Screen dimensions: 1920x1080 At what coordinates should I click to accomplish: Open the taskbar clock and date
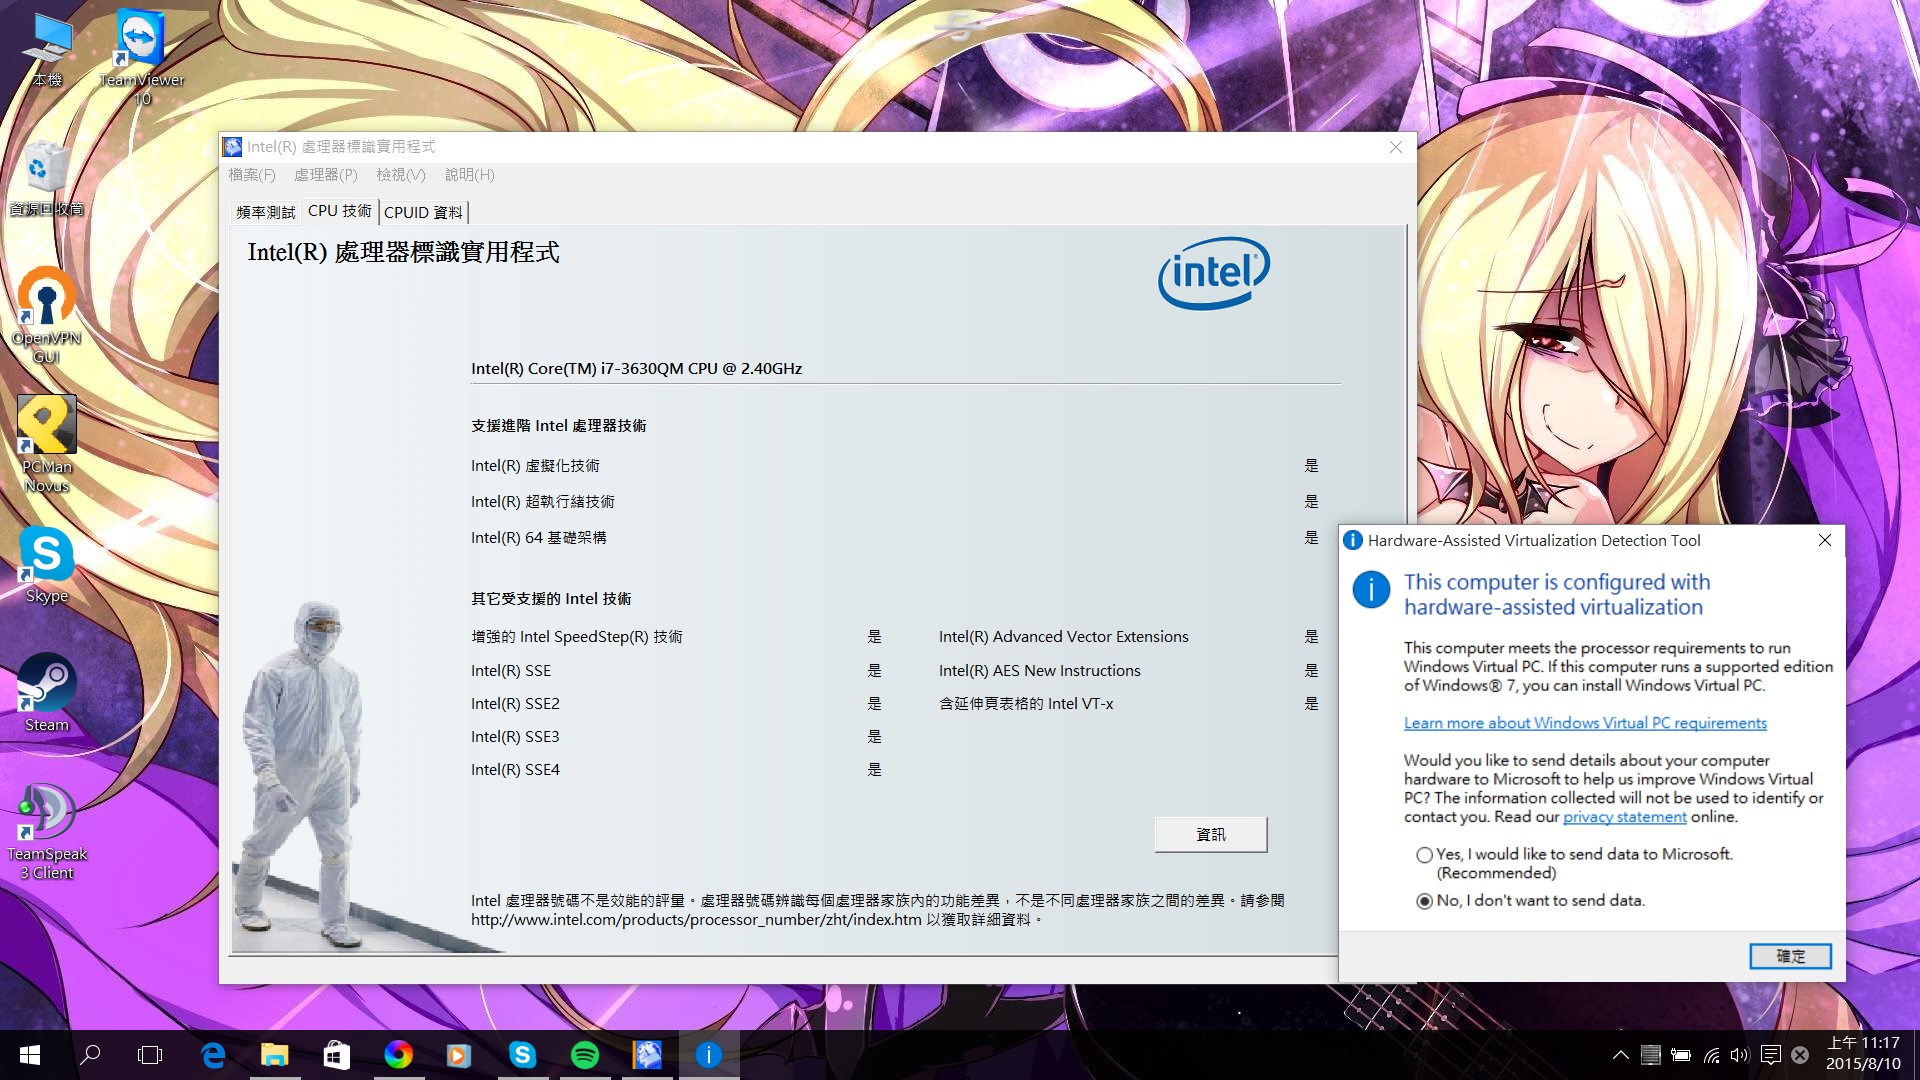click(1863, 1053)
